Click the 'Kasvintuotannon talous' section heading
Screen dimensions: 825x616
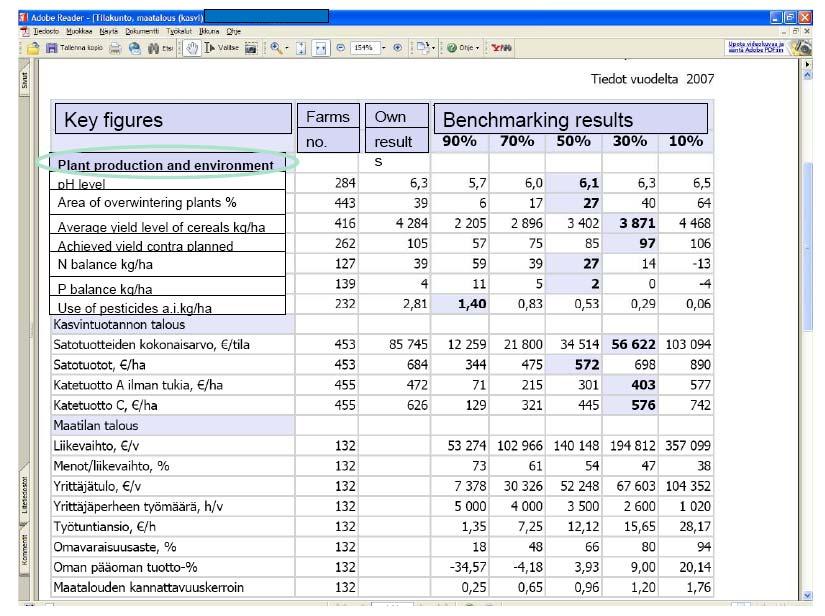[x=119, y=325]
